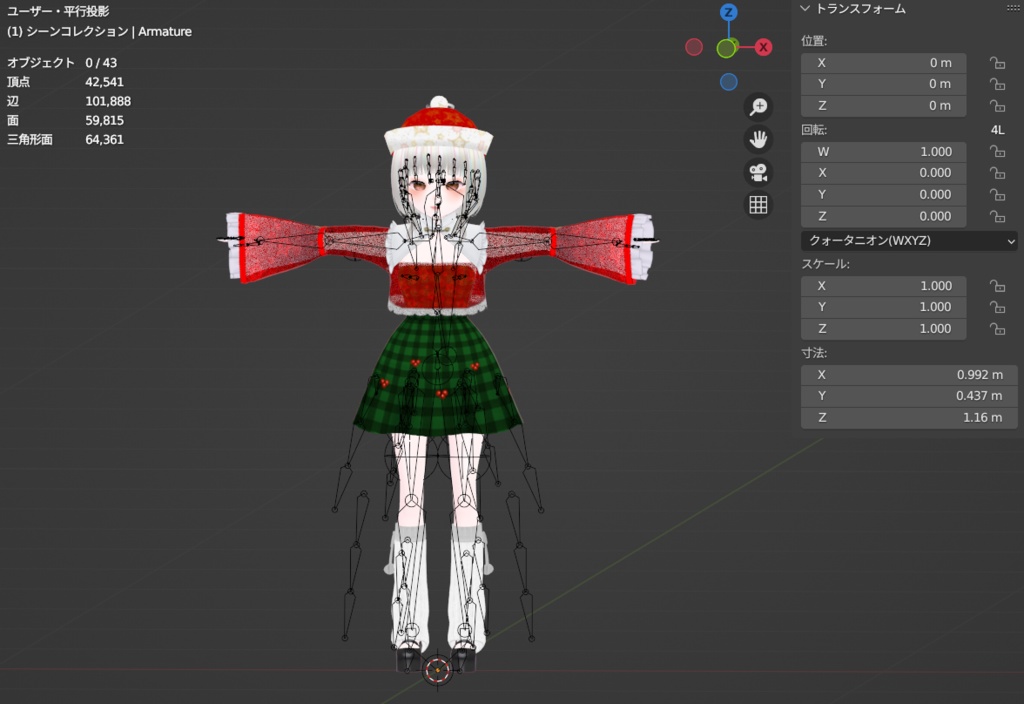
Task: Toggle the lock on rotation W
Action: (x=997, y=151)
